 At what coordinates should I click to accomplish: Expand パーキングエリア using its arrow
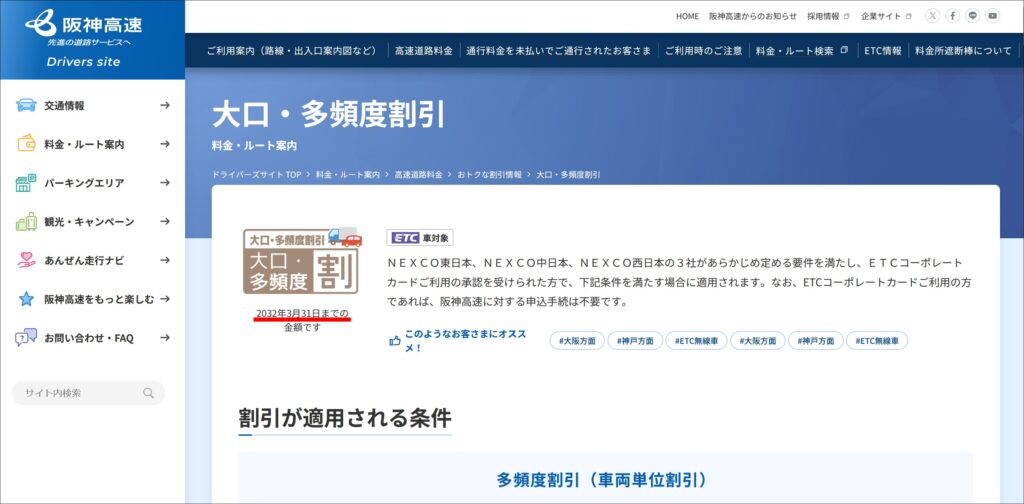165,183
